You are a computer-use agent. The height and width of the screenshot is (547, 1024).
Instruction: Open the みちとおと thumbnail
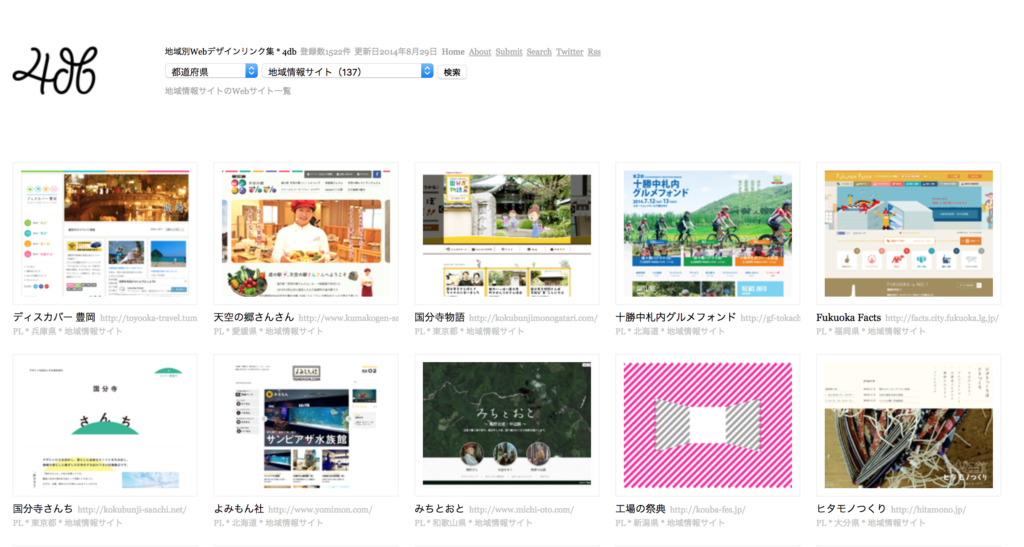[507, 426]
